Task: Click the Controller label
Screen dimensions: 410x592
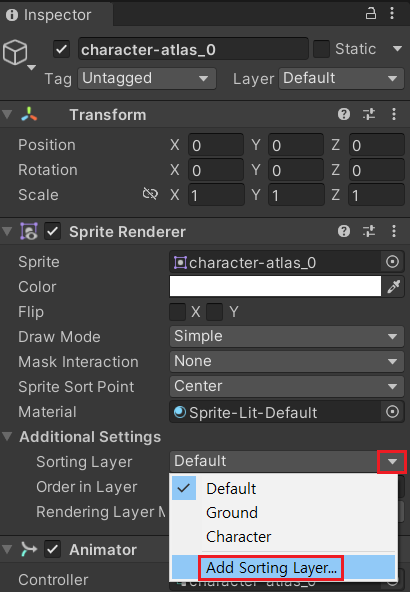Action: point(53,580)
